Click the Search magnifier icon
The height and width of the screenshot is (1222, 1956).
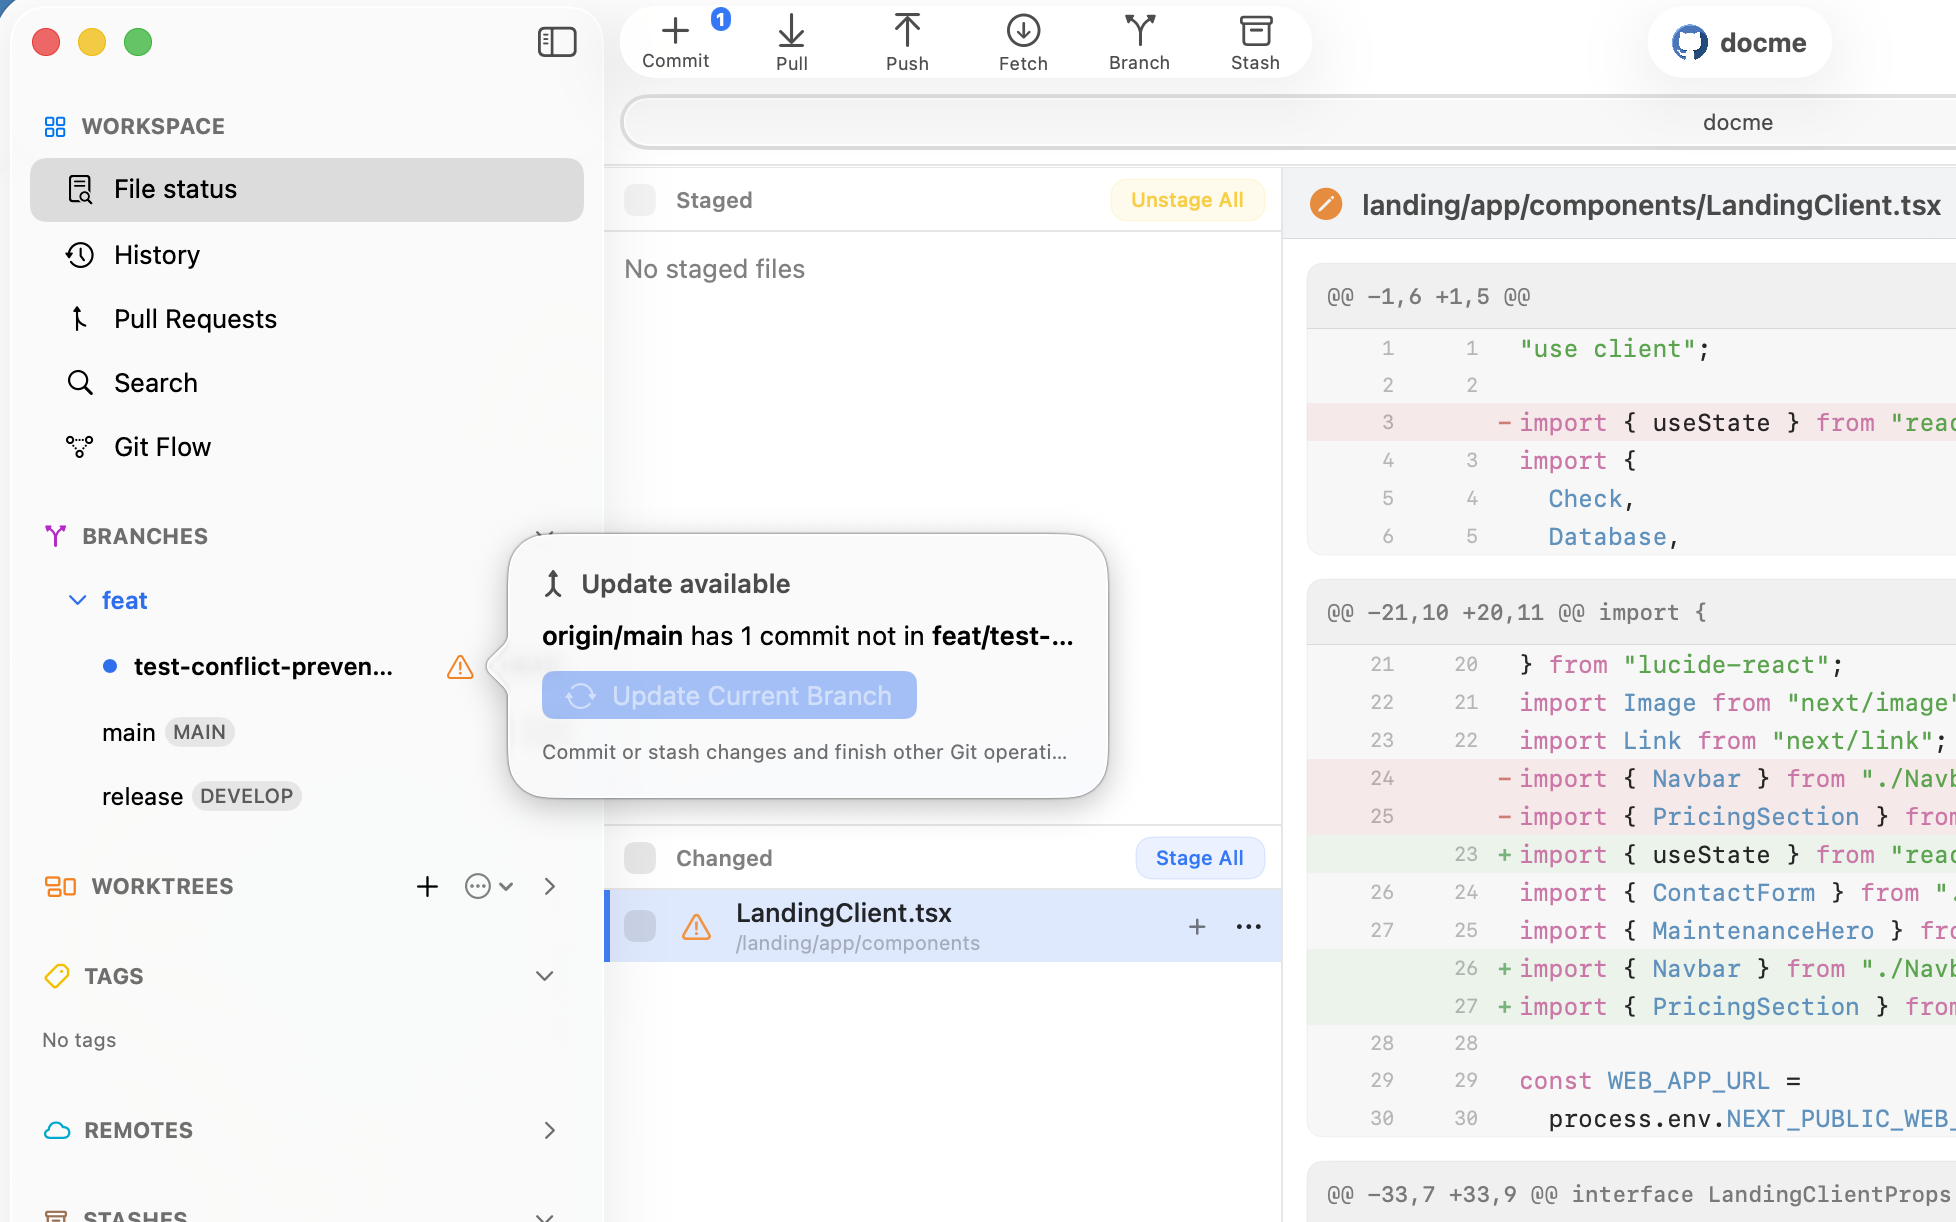80,383
